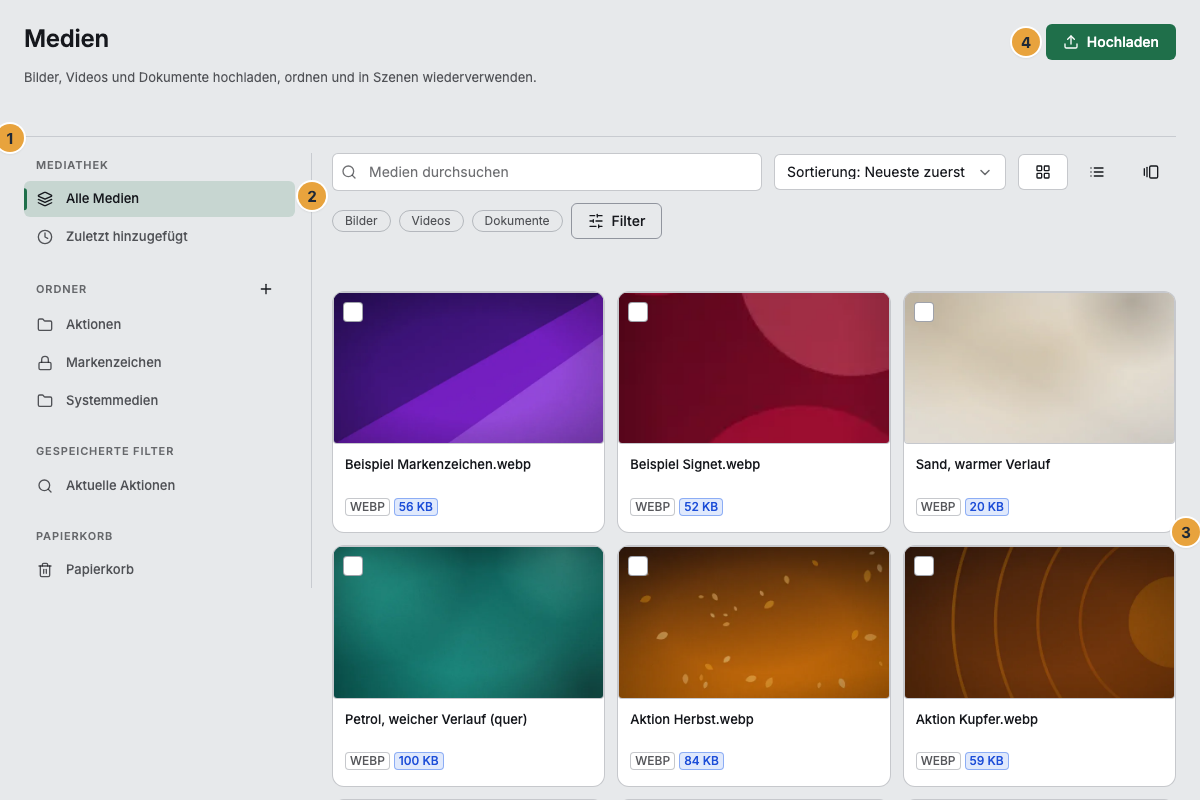The image size is (1200, 800).
Task: Click title Sand, warmer Verlauf
Action: coord(983,465)
